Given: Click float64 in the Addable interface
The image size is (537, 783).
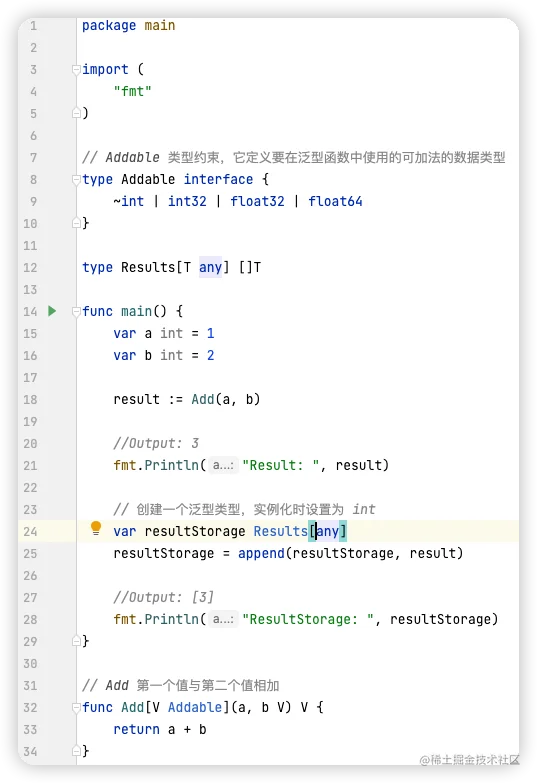Looking at the screenshot, I should pyautogui.click(x=335, y=201).
